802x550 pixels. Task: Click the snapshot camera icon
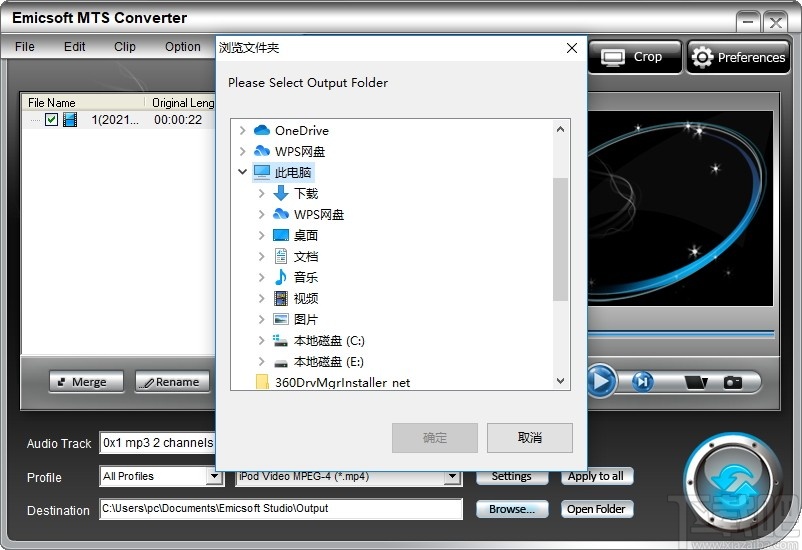click(732, 382)
